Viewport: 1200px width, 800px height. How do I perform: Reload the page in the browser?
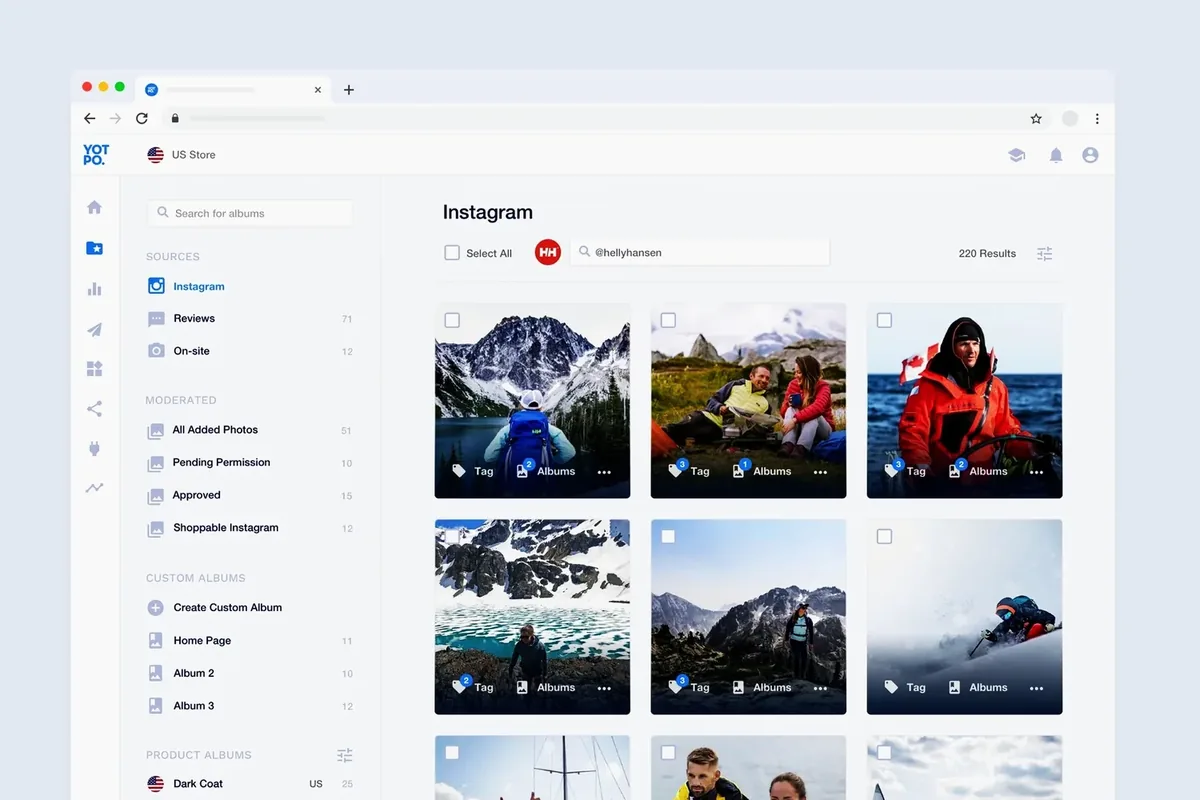(142, 118)
